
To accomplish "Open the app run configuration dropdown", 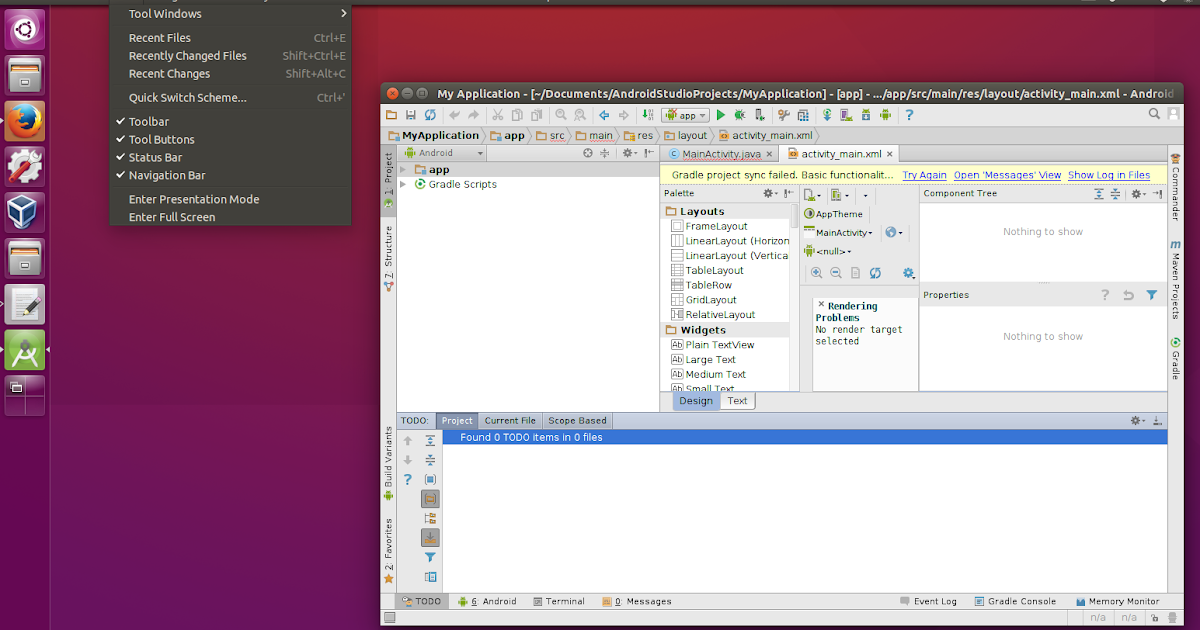I will coord(685,115).
